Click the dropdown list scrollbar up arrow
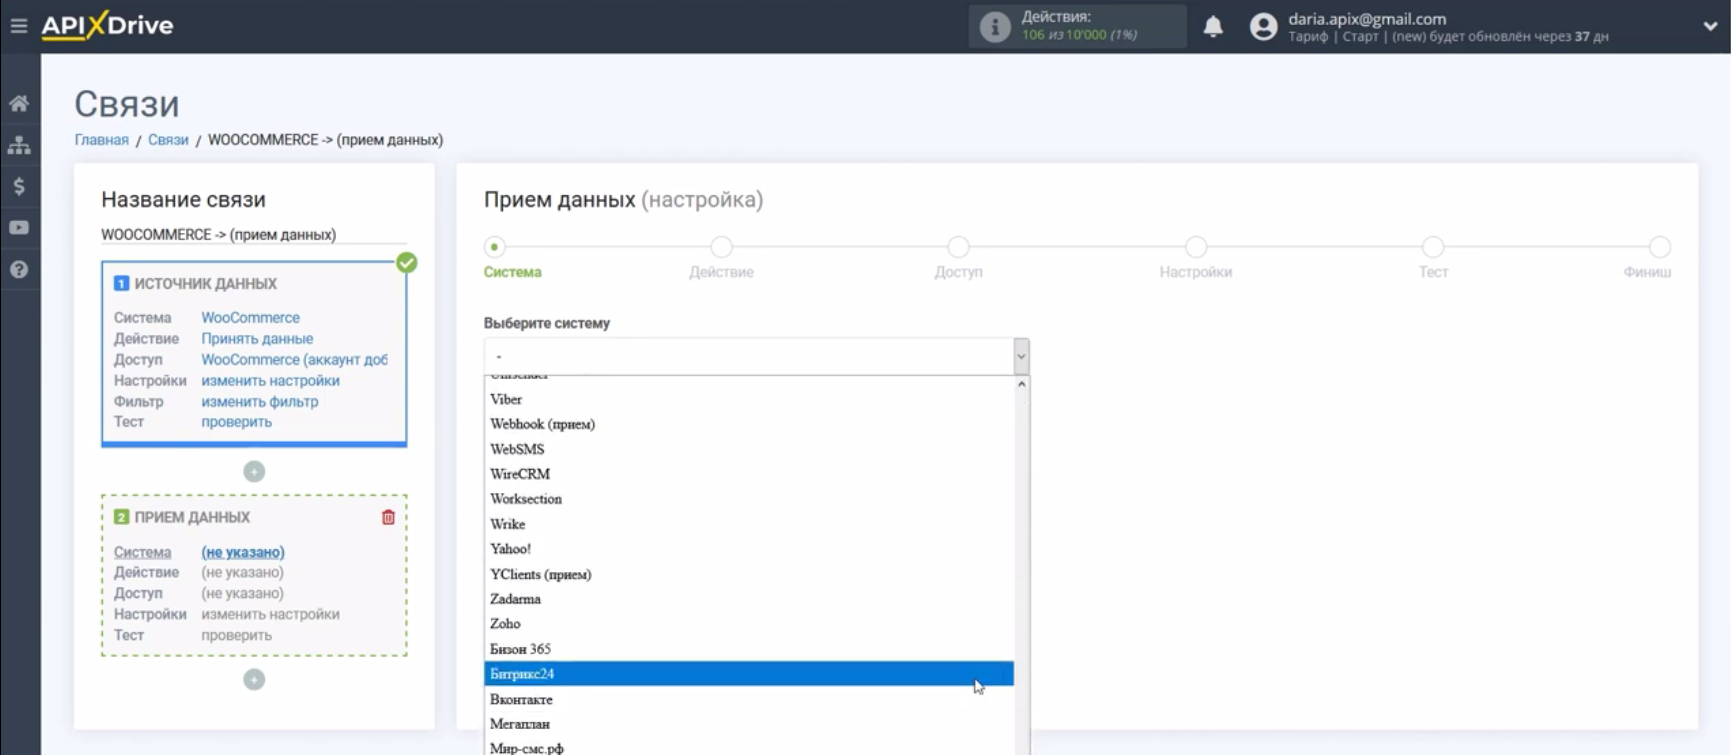 [x=1021, y=384]
